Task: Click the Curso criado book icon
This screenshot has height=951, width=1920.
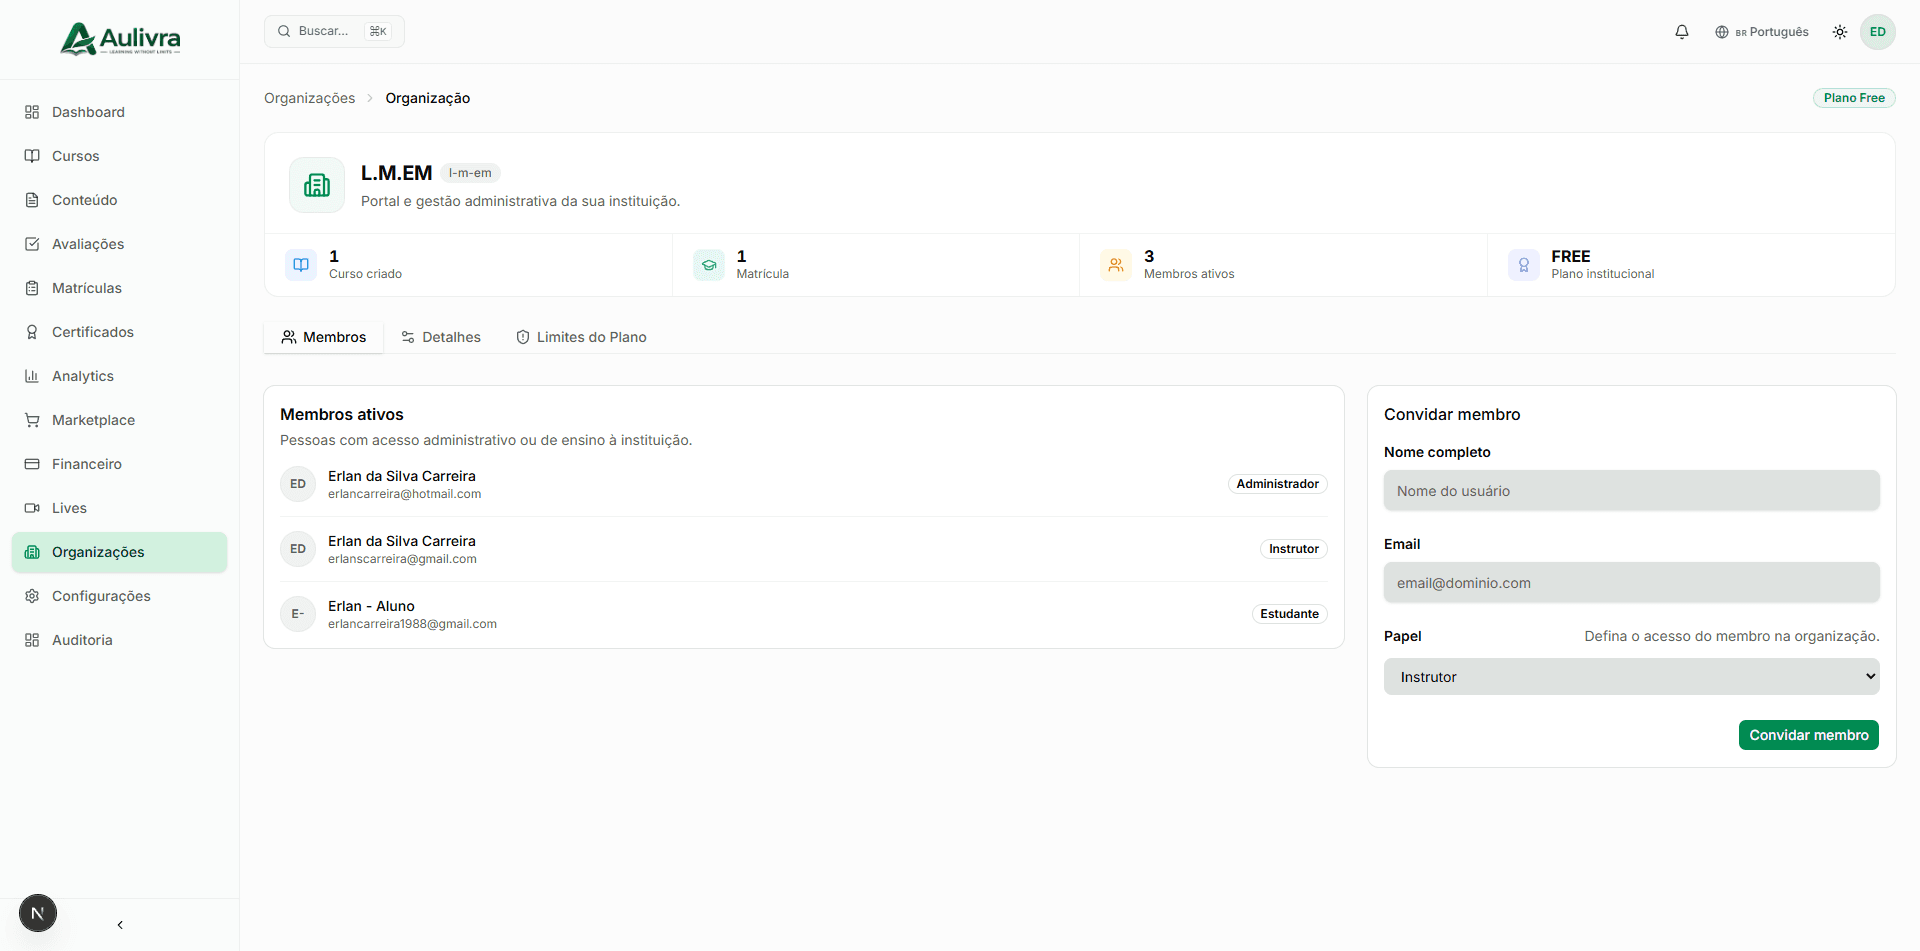Action: (301, 265)
